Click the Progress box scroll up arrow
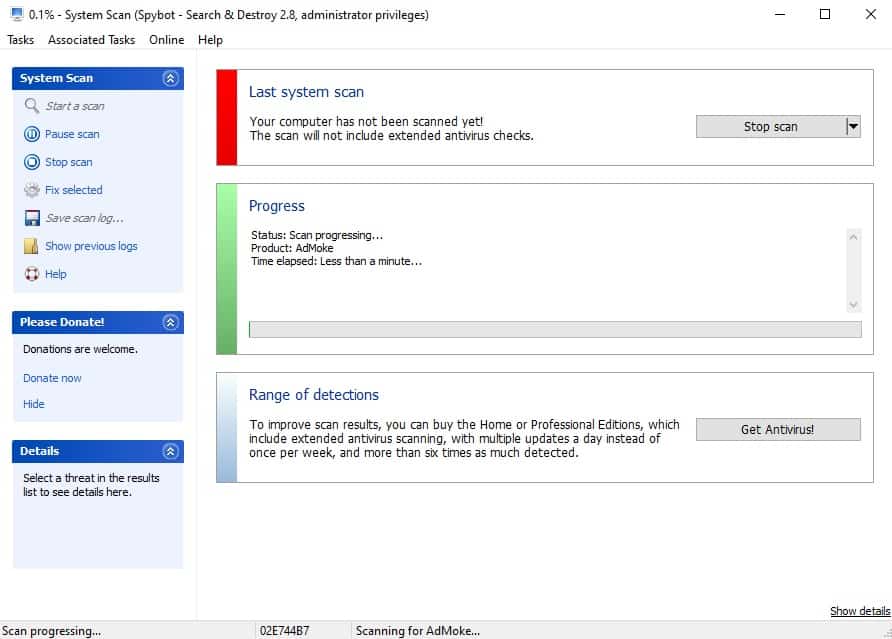 coord(853,237)
